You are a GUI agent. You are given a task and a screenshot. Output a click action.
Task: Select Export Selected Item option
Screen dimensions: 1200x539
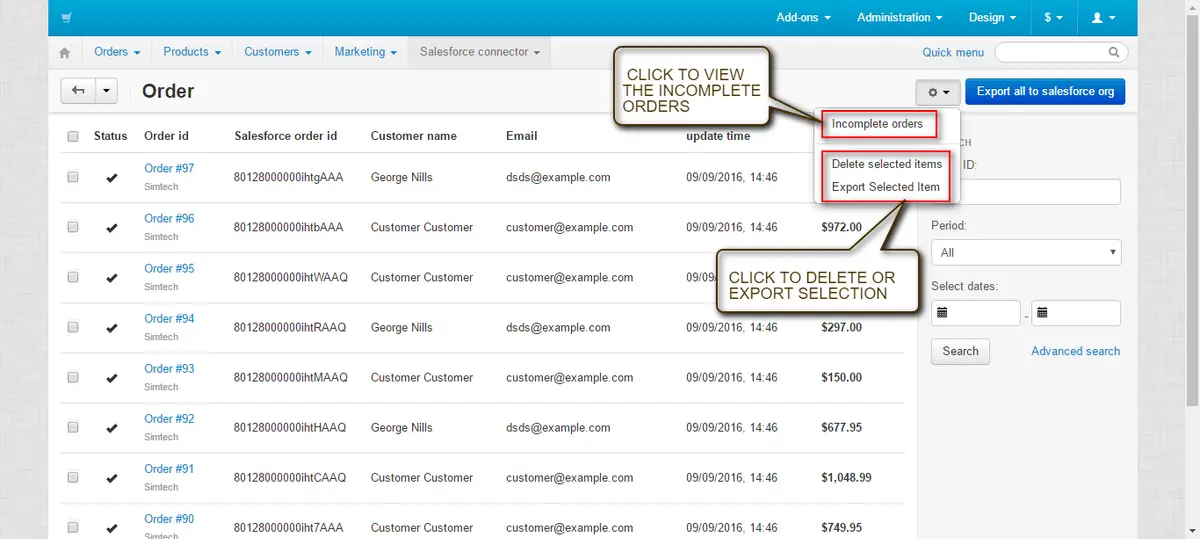(x=885, y=187)
